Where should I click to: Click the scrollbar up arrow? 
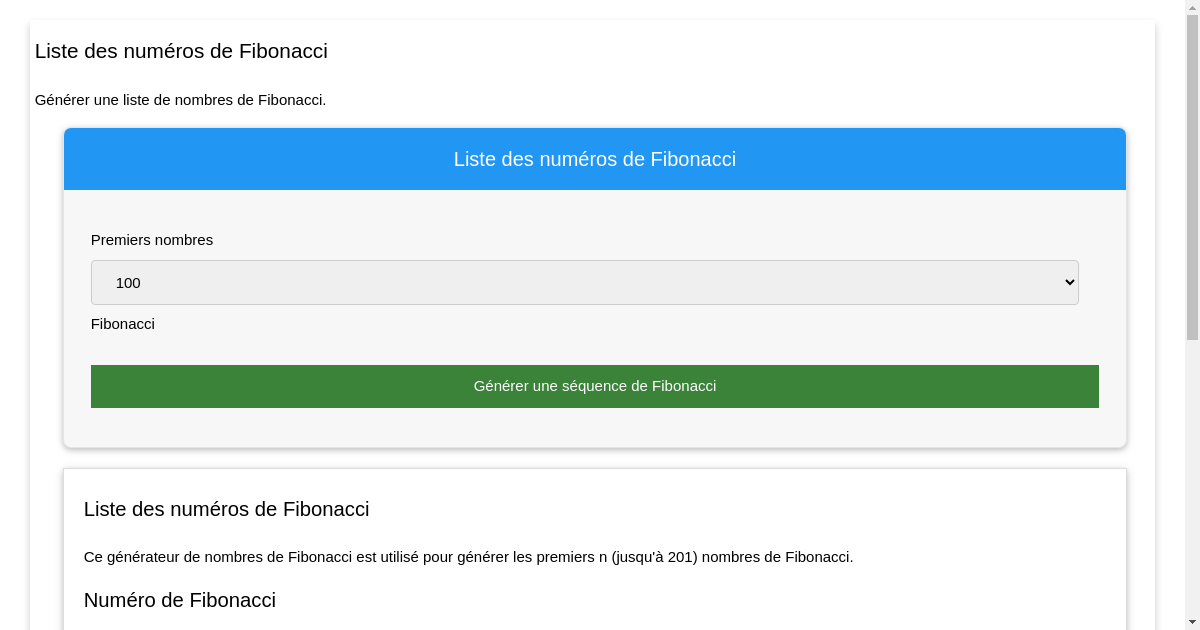pos(1192,8)
